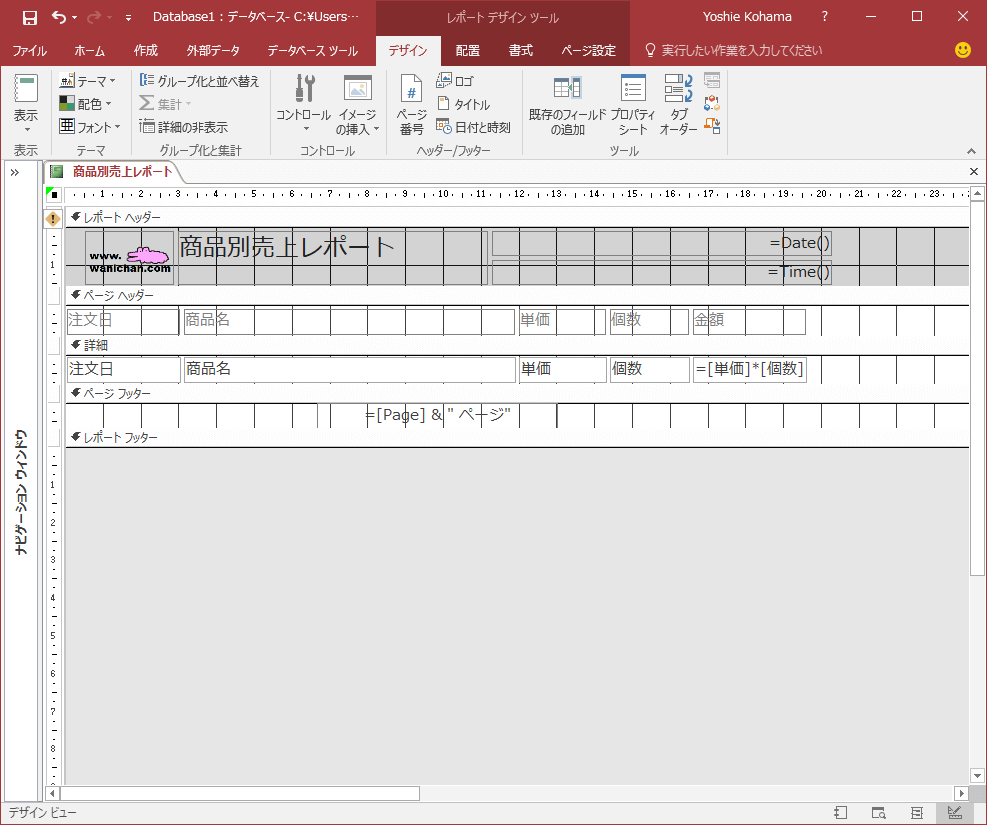Open the コントロール gallery

point(304,104)
